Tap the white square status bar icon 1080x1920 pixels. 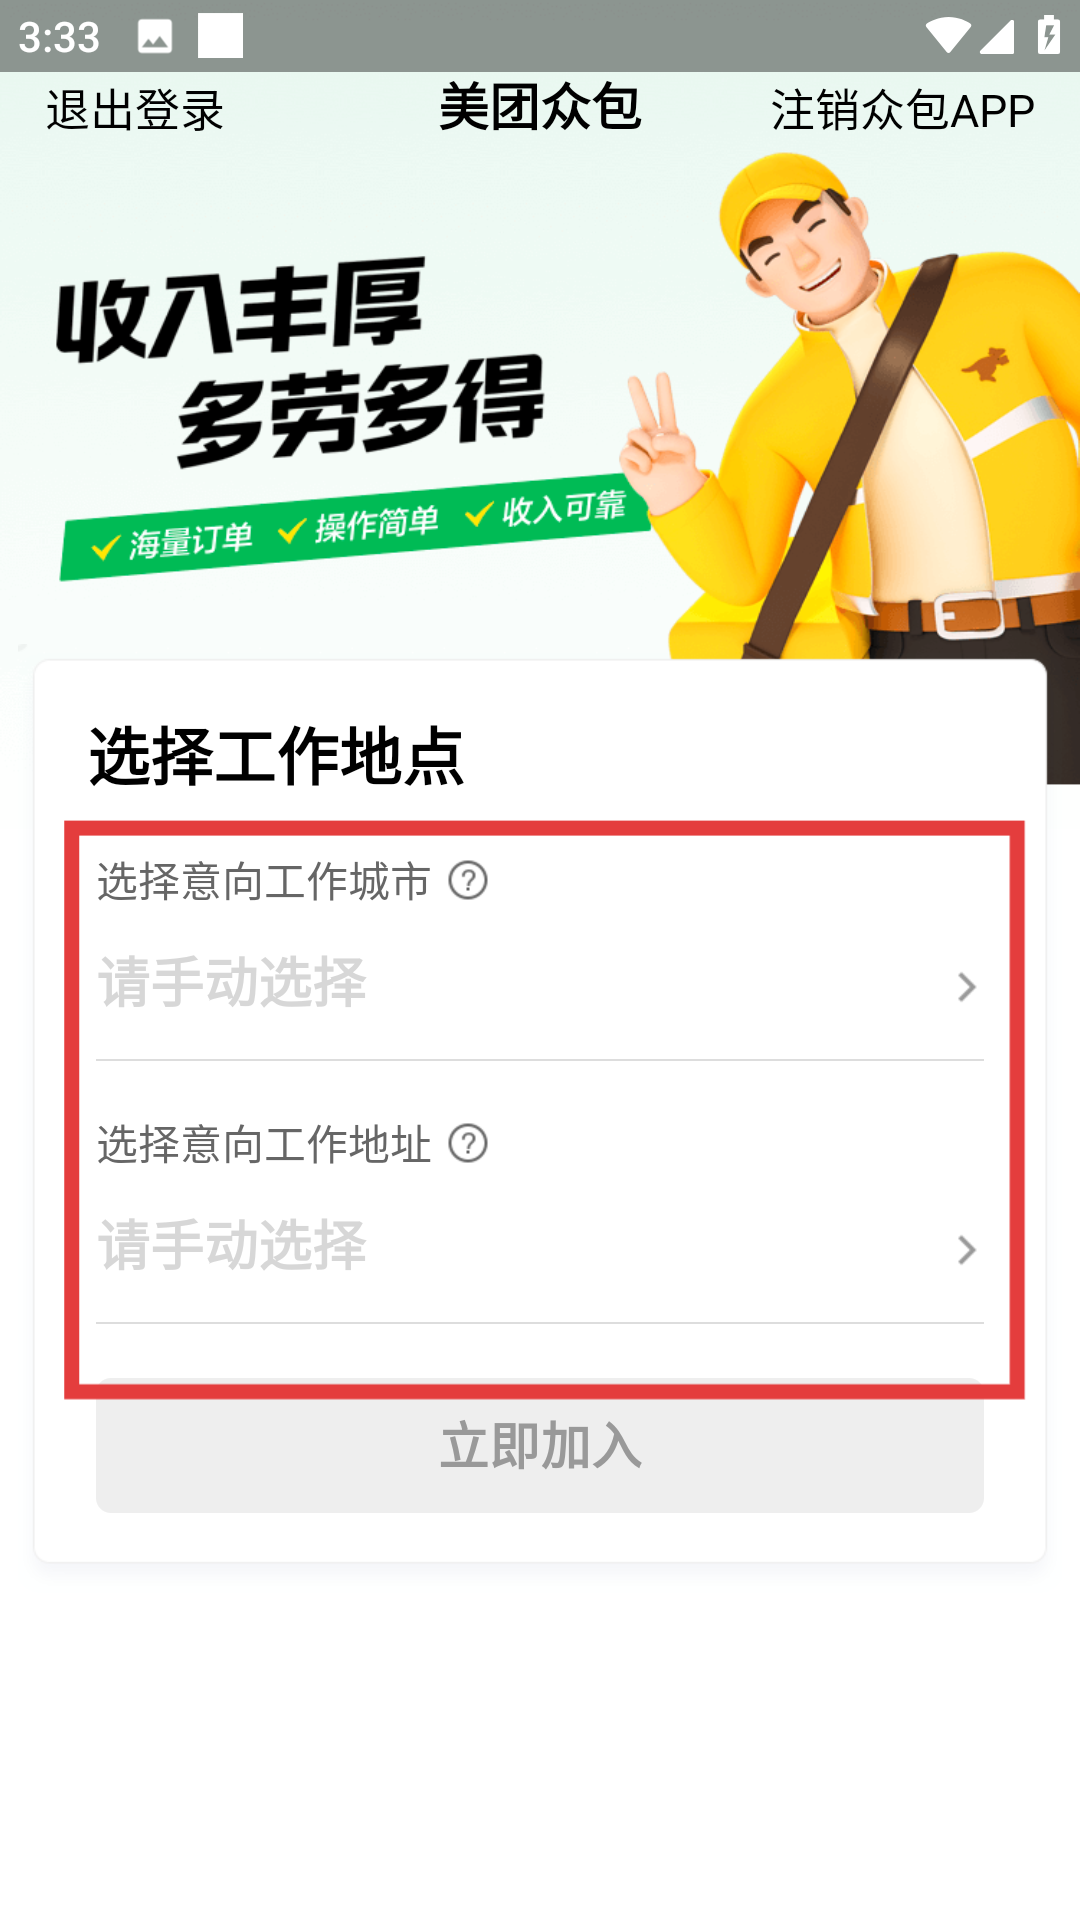click(x=221, y=36)
